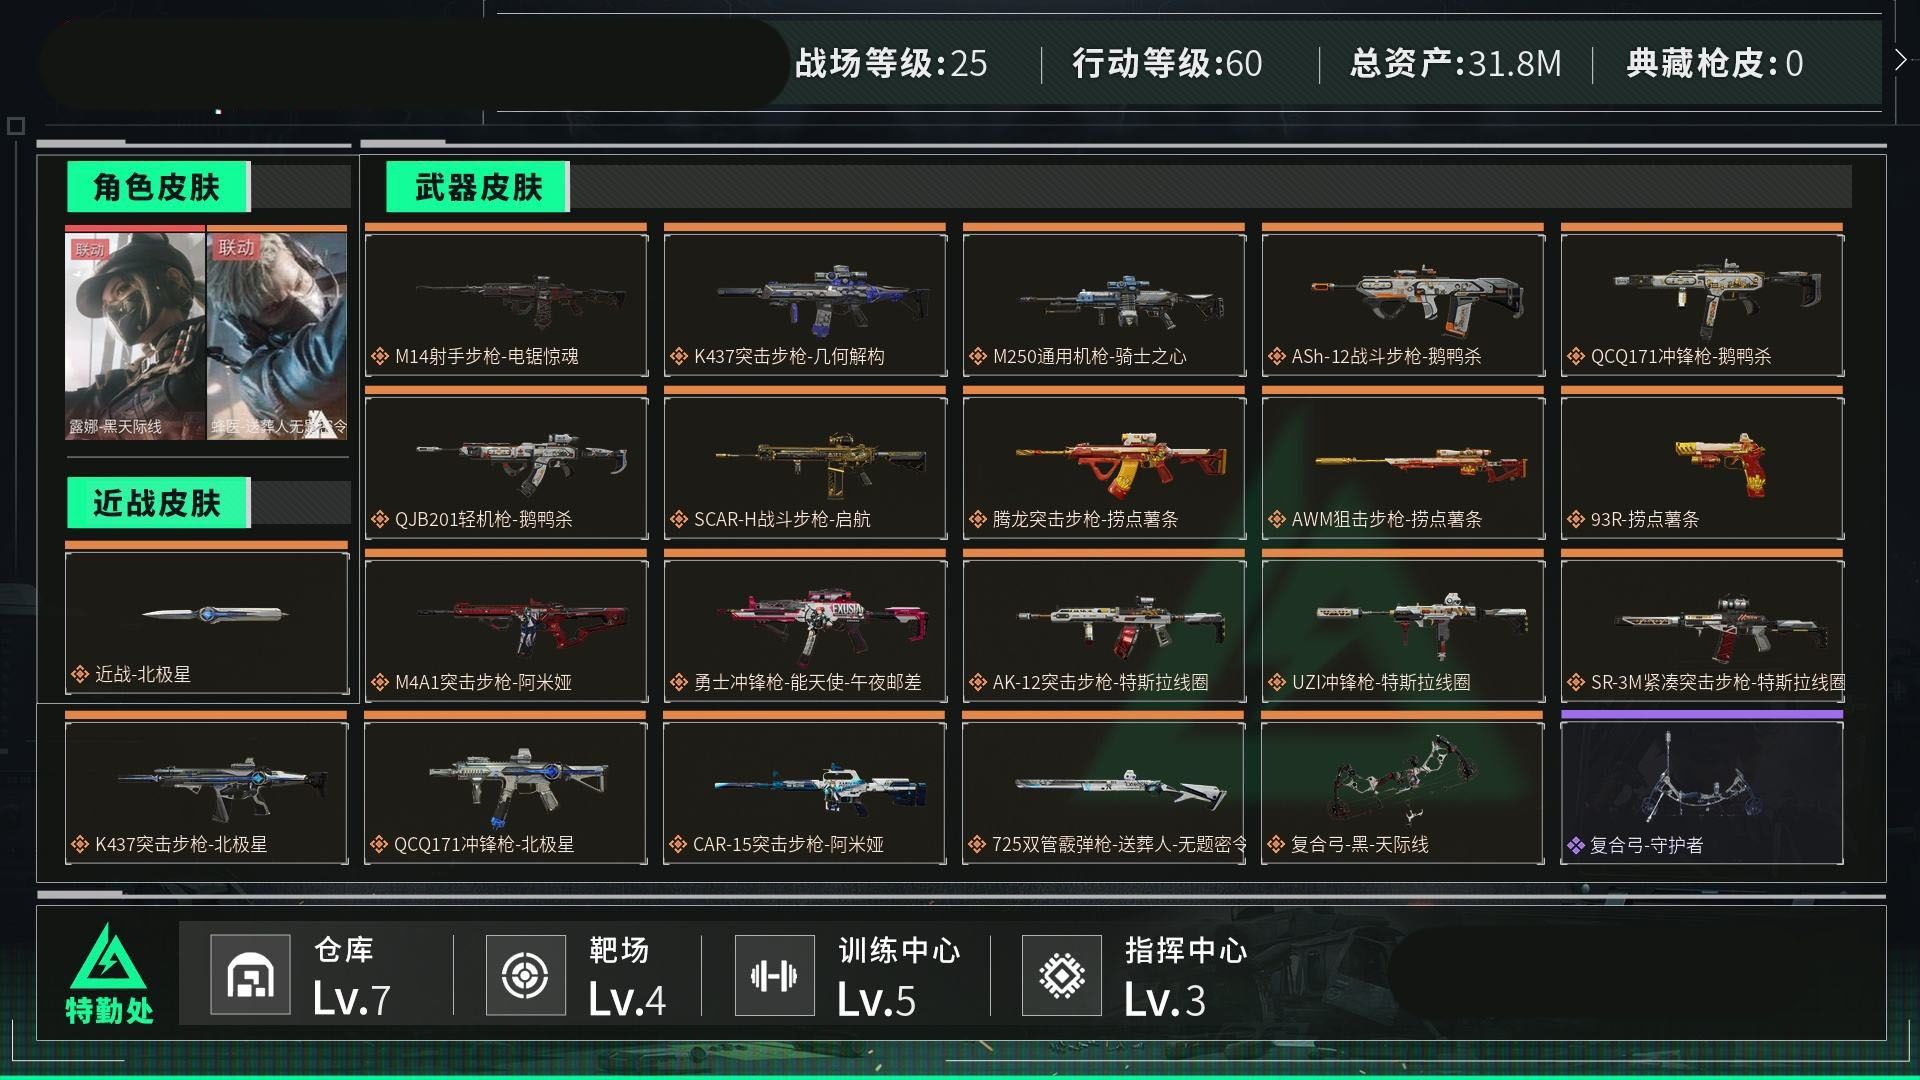Screen dimensions: 1920x1080
Task: Click the diamond icon beside SCAR-H战斗步枪-启航
Action: [x=678, y=519]
